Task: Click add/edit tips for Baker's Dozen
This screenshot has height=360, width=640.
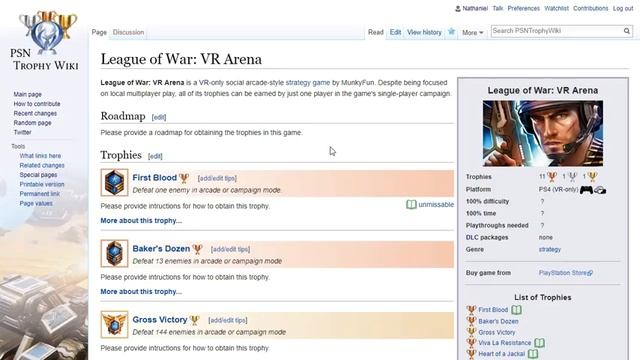Action: coord(230,249)
